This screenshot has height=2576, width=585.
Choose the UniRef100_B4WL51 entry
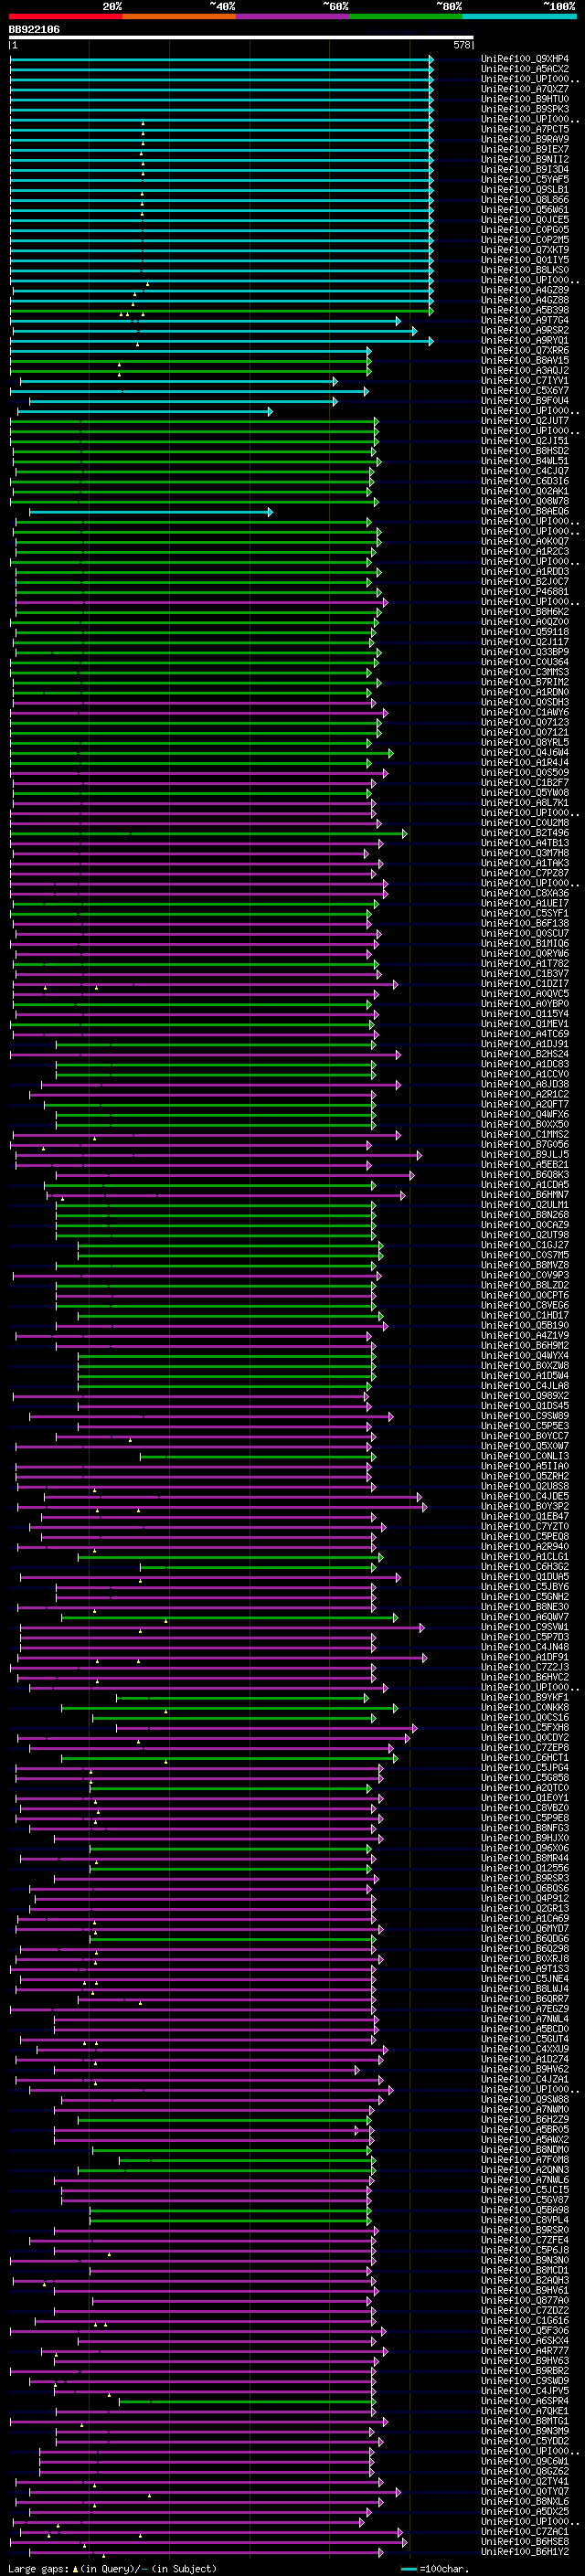click(x=525, y=461)
